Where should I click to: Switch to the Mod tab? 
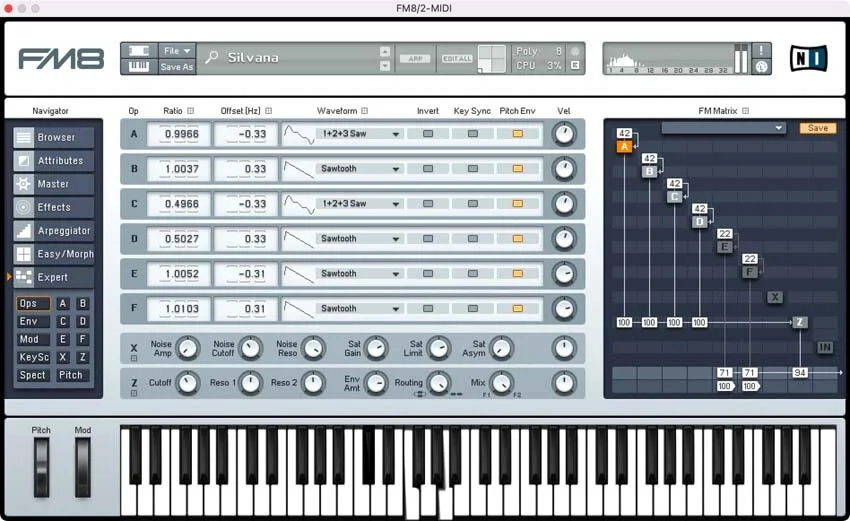click(x=33, y=339)
